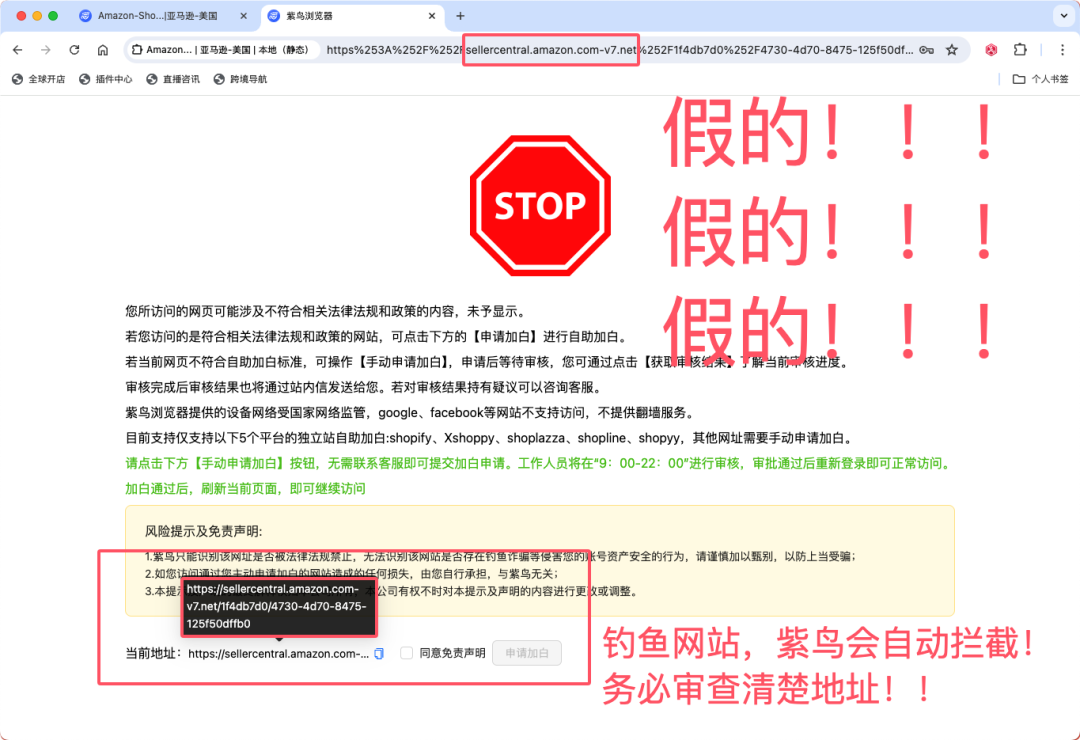Click the 风险提示及免责声明 heading
This screenshot has width=1080, height=740.
pyautogui.click(x=204, y=531)
